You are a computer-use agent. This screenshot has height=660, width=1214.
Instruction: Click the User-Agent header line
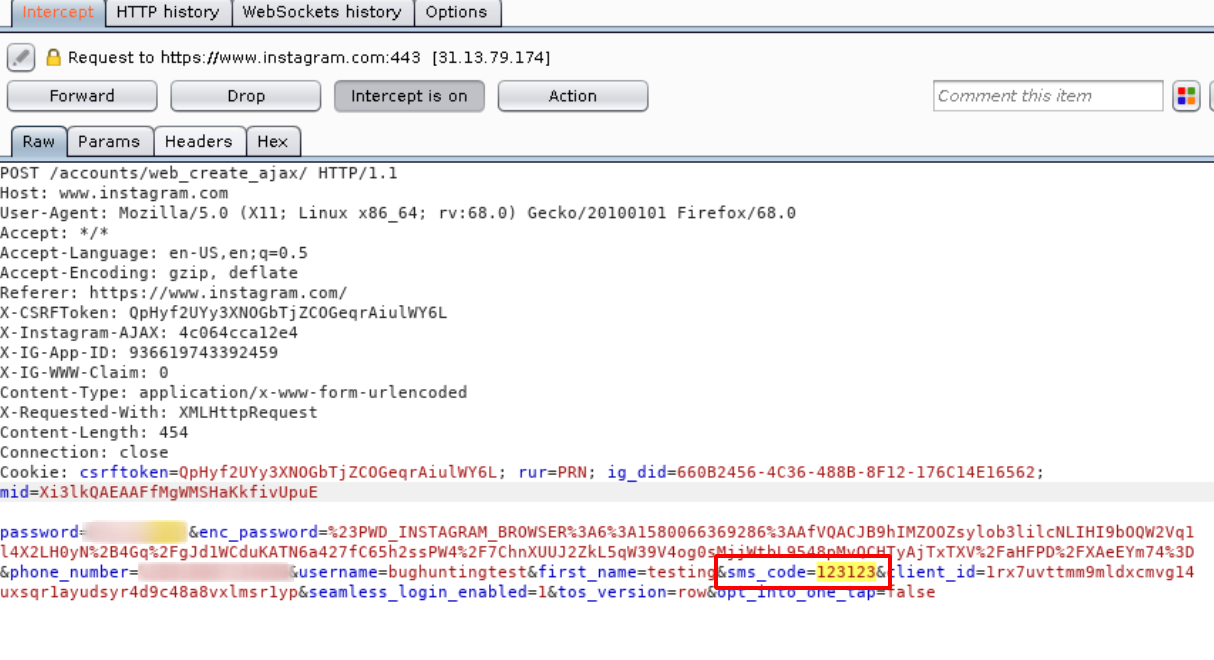398,213
